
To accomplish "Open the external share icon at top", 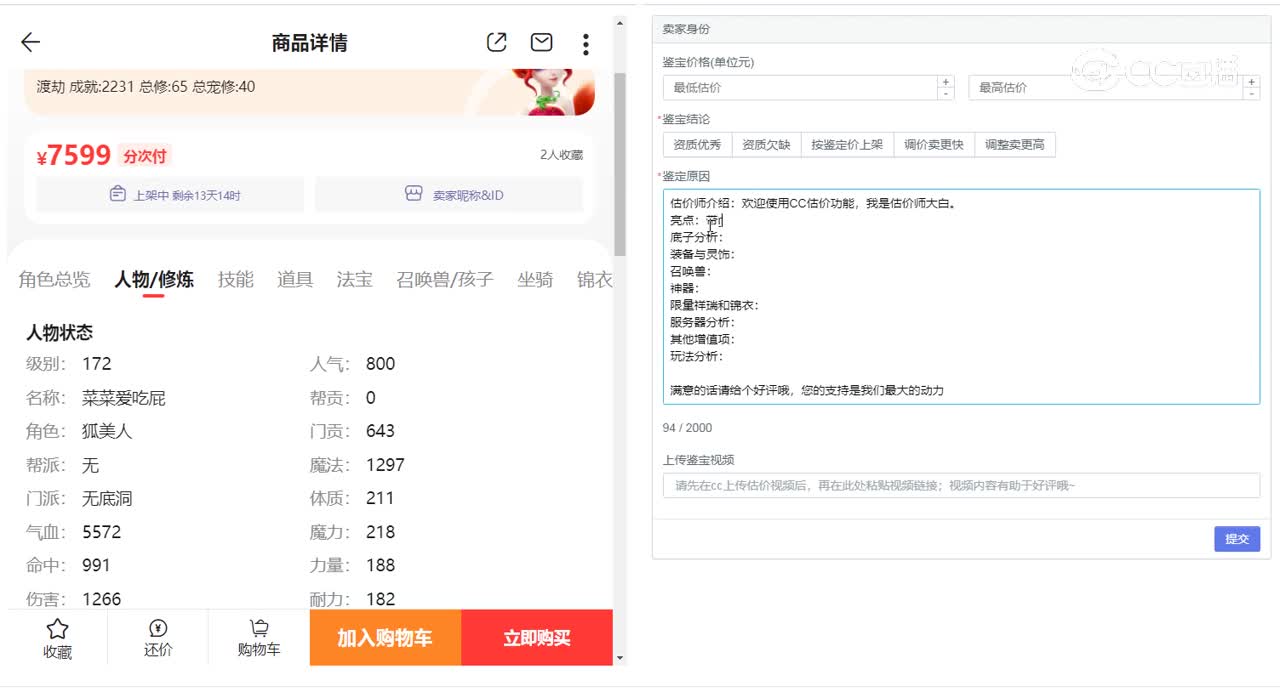I will point(496,42).
